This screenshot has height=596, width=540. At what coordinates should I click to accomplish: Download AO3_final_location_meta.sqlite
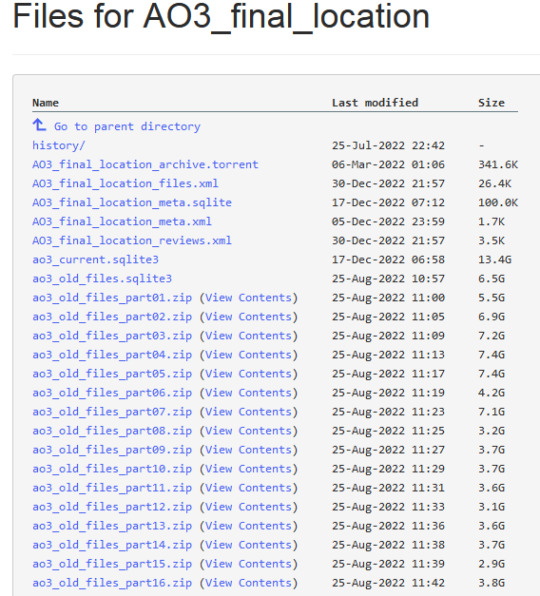[132, 203]
